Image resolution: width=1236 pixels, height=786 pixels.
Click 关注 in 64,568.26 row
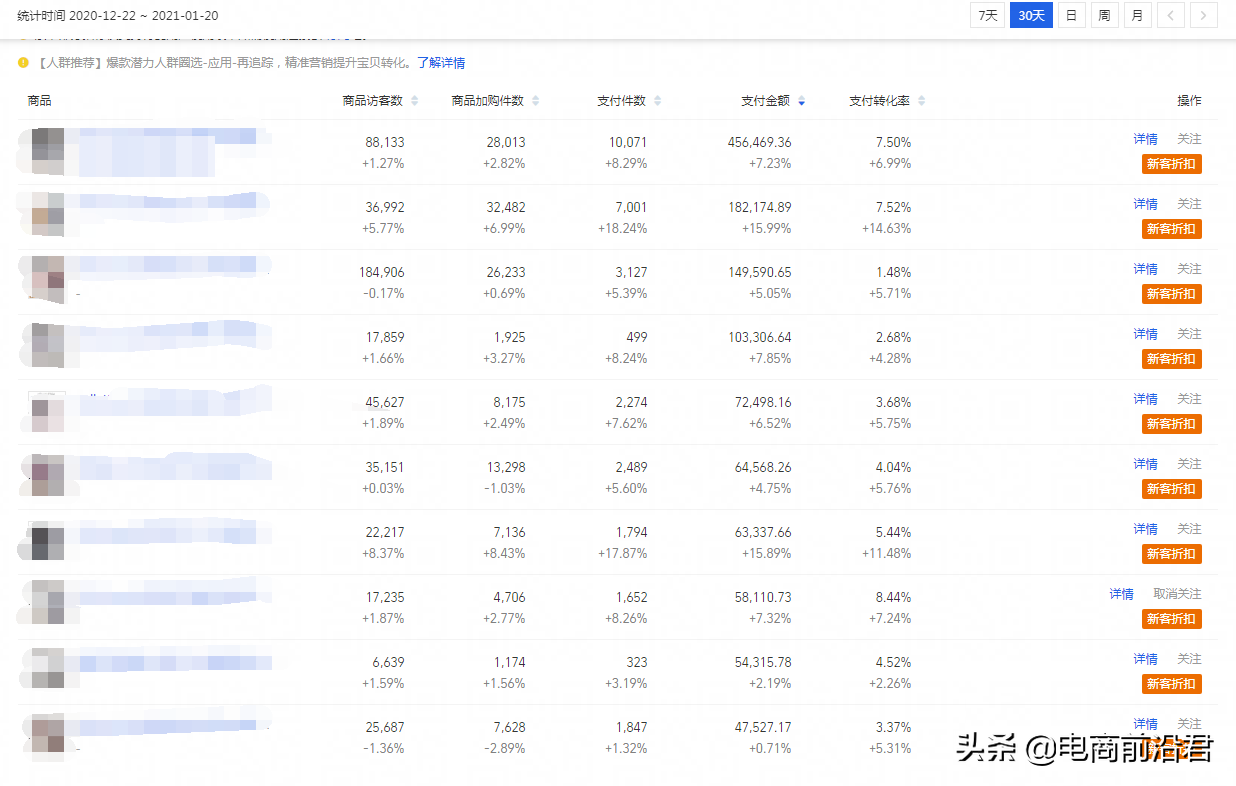[1189, 464]
